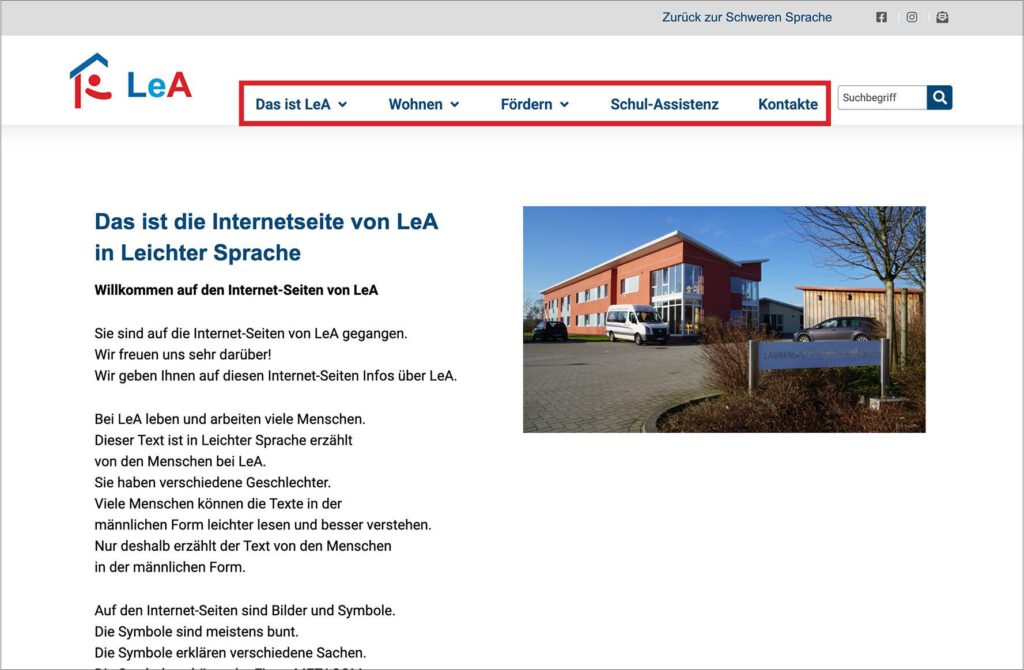The image size is (1024, 670).
Task: Open the Kontakte menu item
Action: tap(787, 104)
